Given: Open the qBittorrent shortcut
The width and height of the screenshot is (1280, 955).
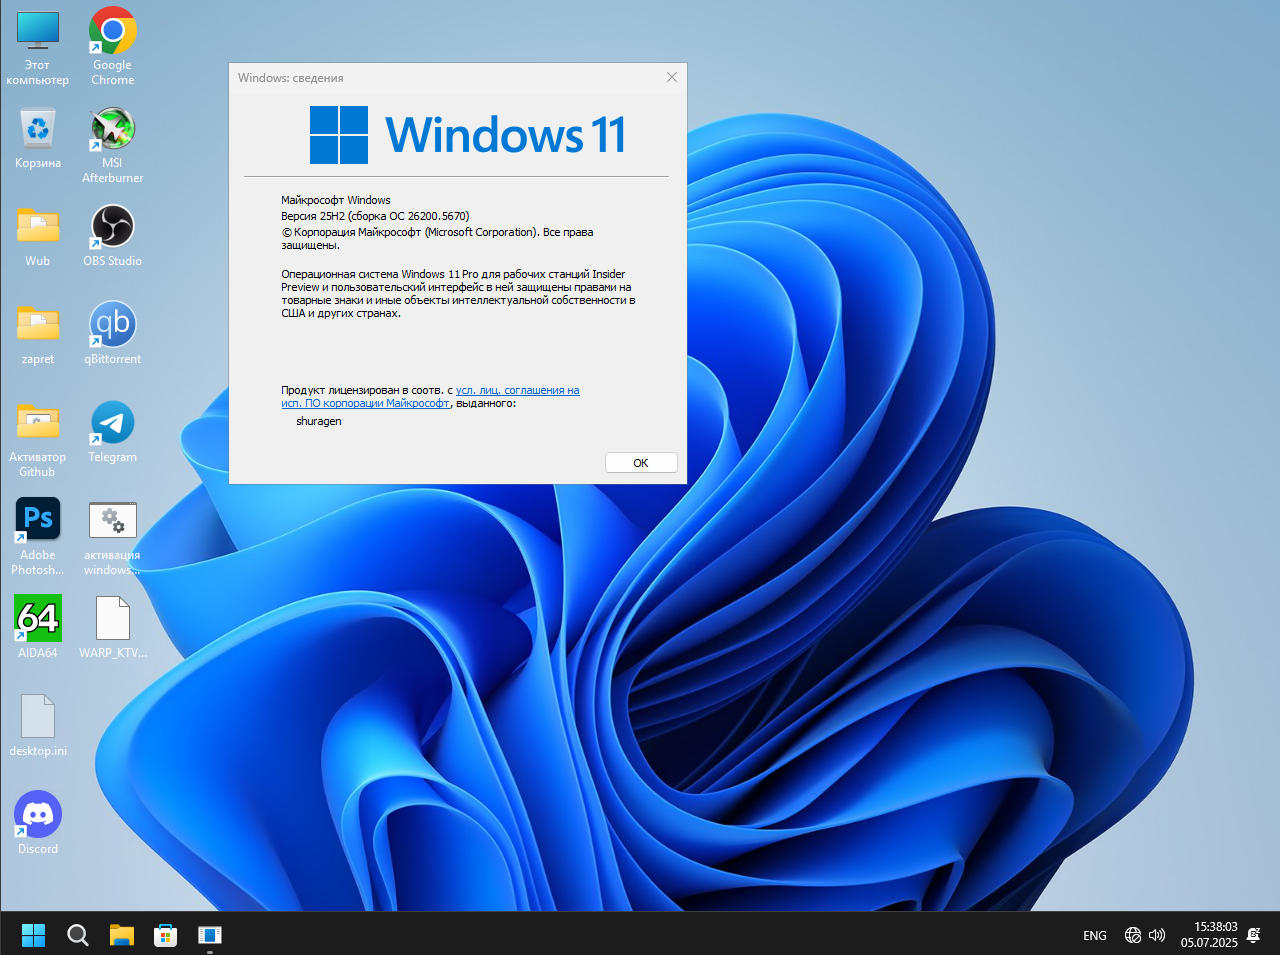Looking at the screenshot, I should pyautogui.click(x=112, y=334).
